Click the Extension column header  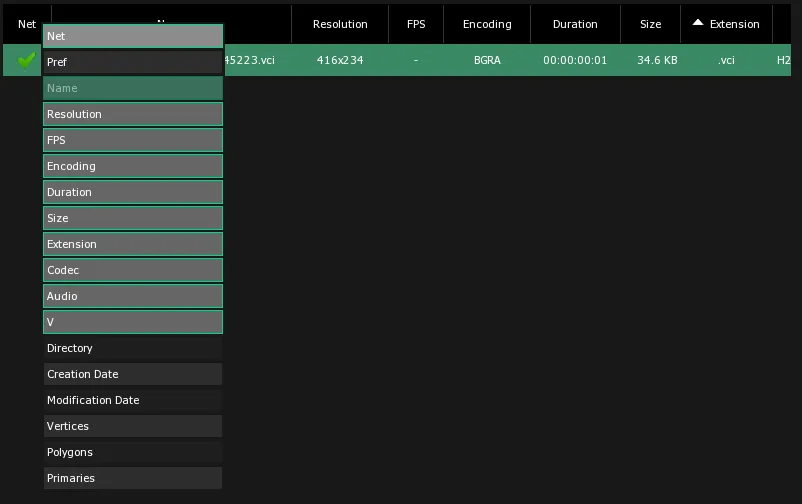[726, 24]
